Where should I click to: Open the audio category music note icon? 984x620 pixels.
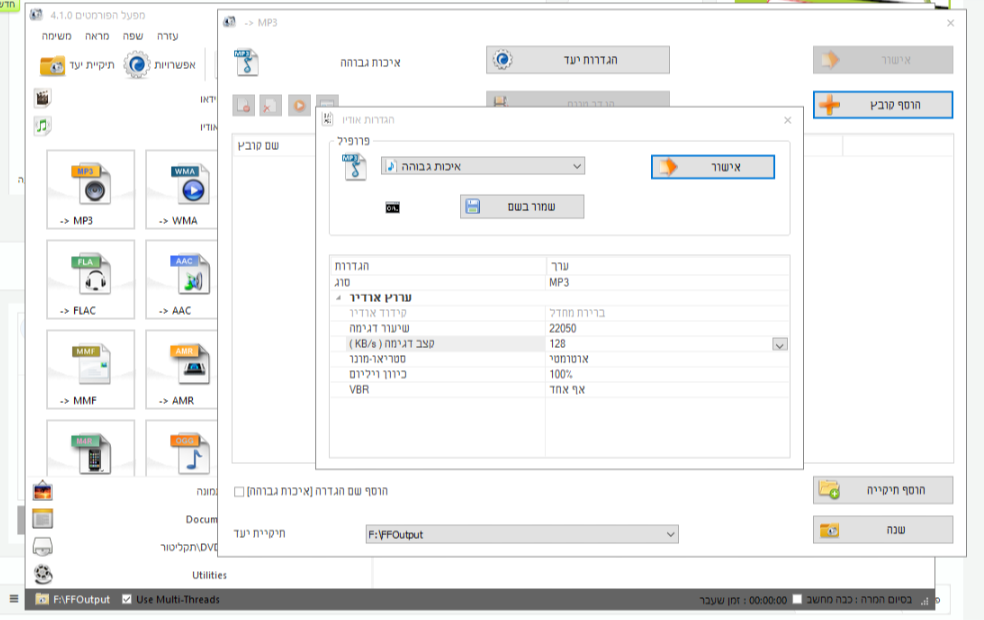pyautogui.click(x=42, y=126)
